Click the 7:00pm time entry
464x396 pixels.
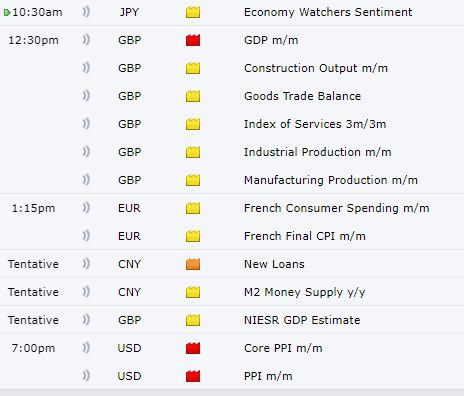[x=33, y=348]
